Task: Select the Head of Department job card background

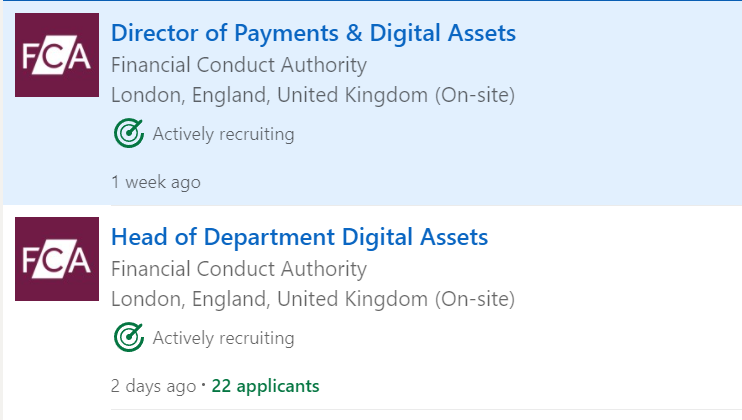Action: (x=620, y=340)
